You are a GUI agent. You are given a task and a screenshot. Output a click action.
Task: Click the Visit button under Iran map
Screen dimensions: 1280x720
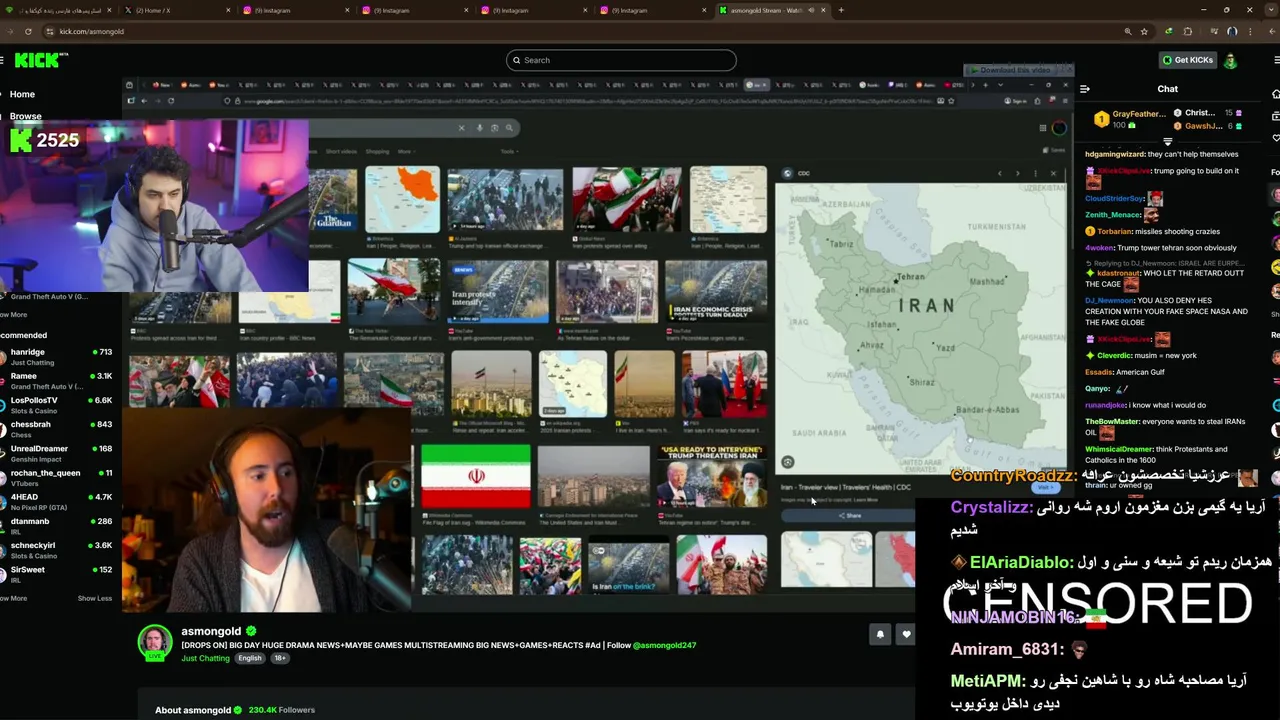coord(1046,487)
